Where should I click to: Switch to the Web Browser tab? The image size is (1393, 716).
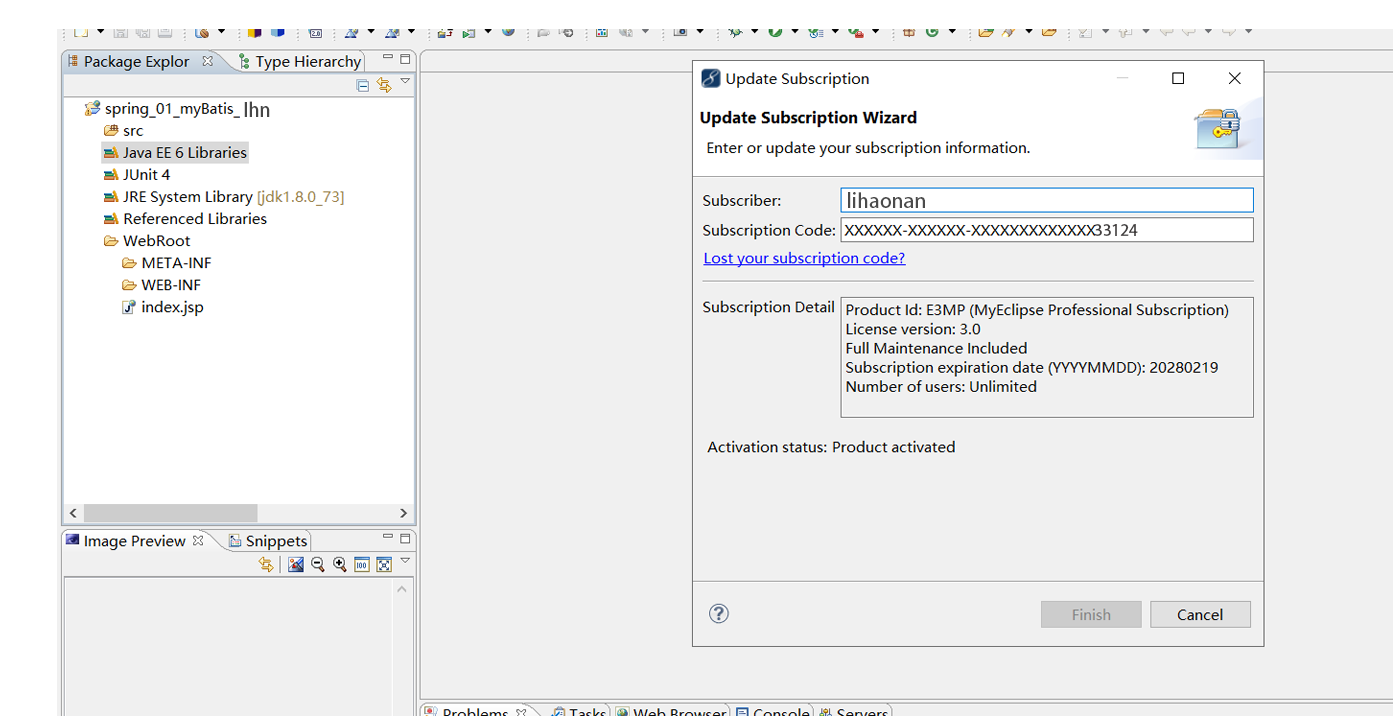click(x=671, y=711)
